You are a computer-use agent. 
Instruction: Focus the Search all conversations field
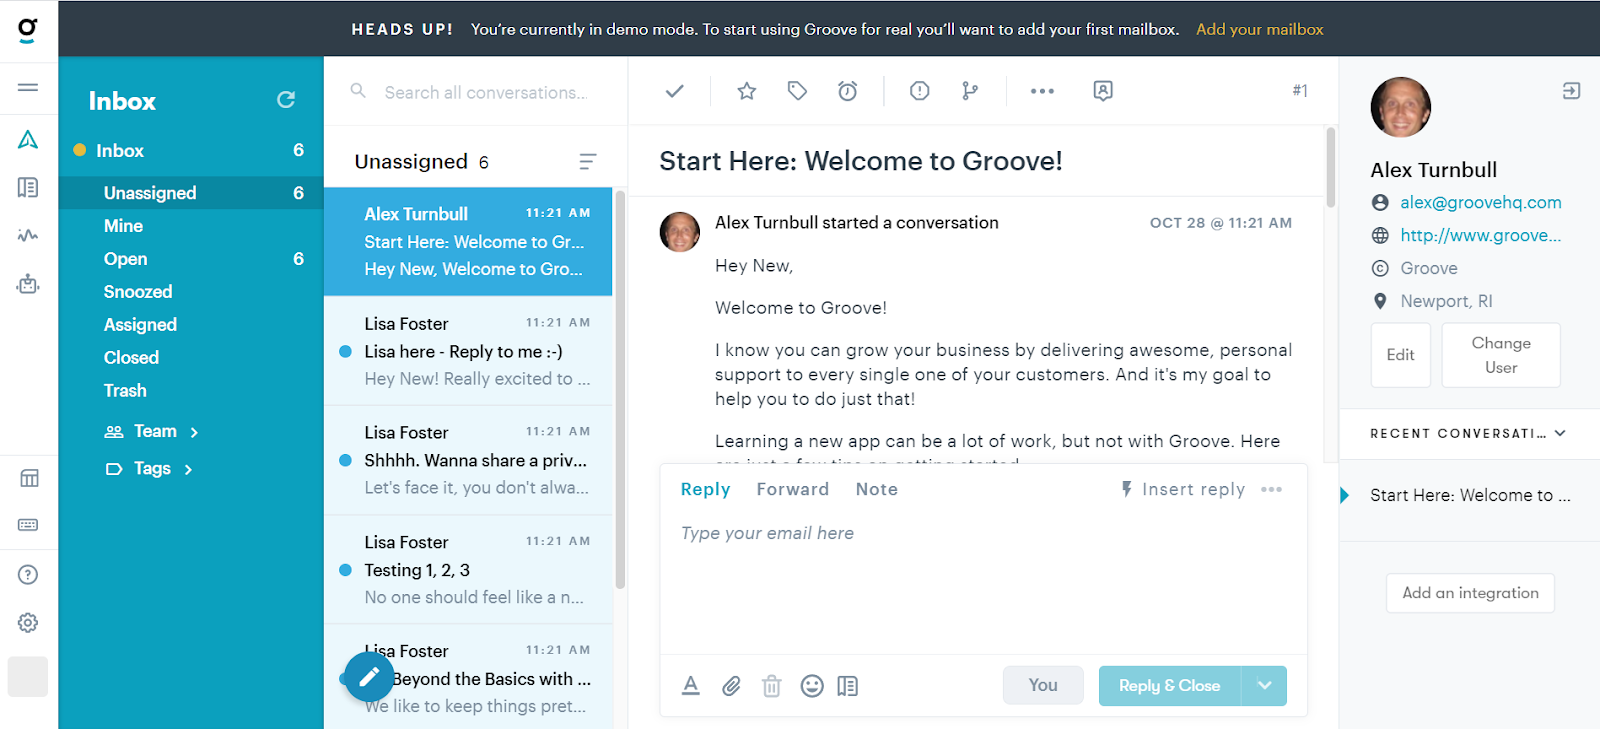(485, 93)
